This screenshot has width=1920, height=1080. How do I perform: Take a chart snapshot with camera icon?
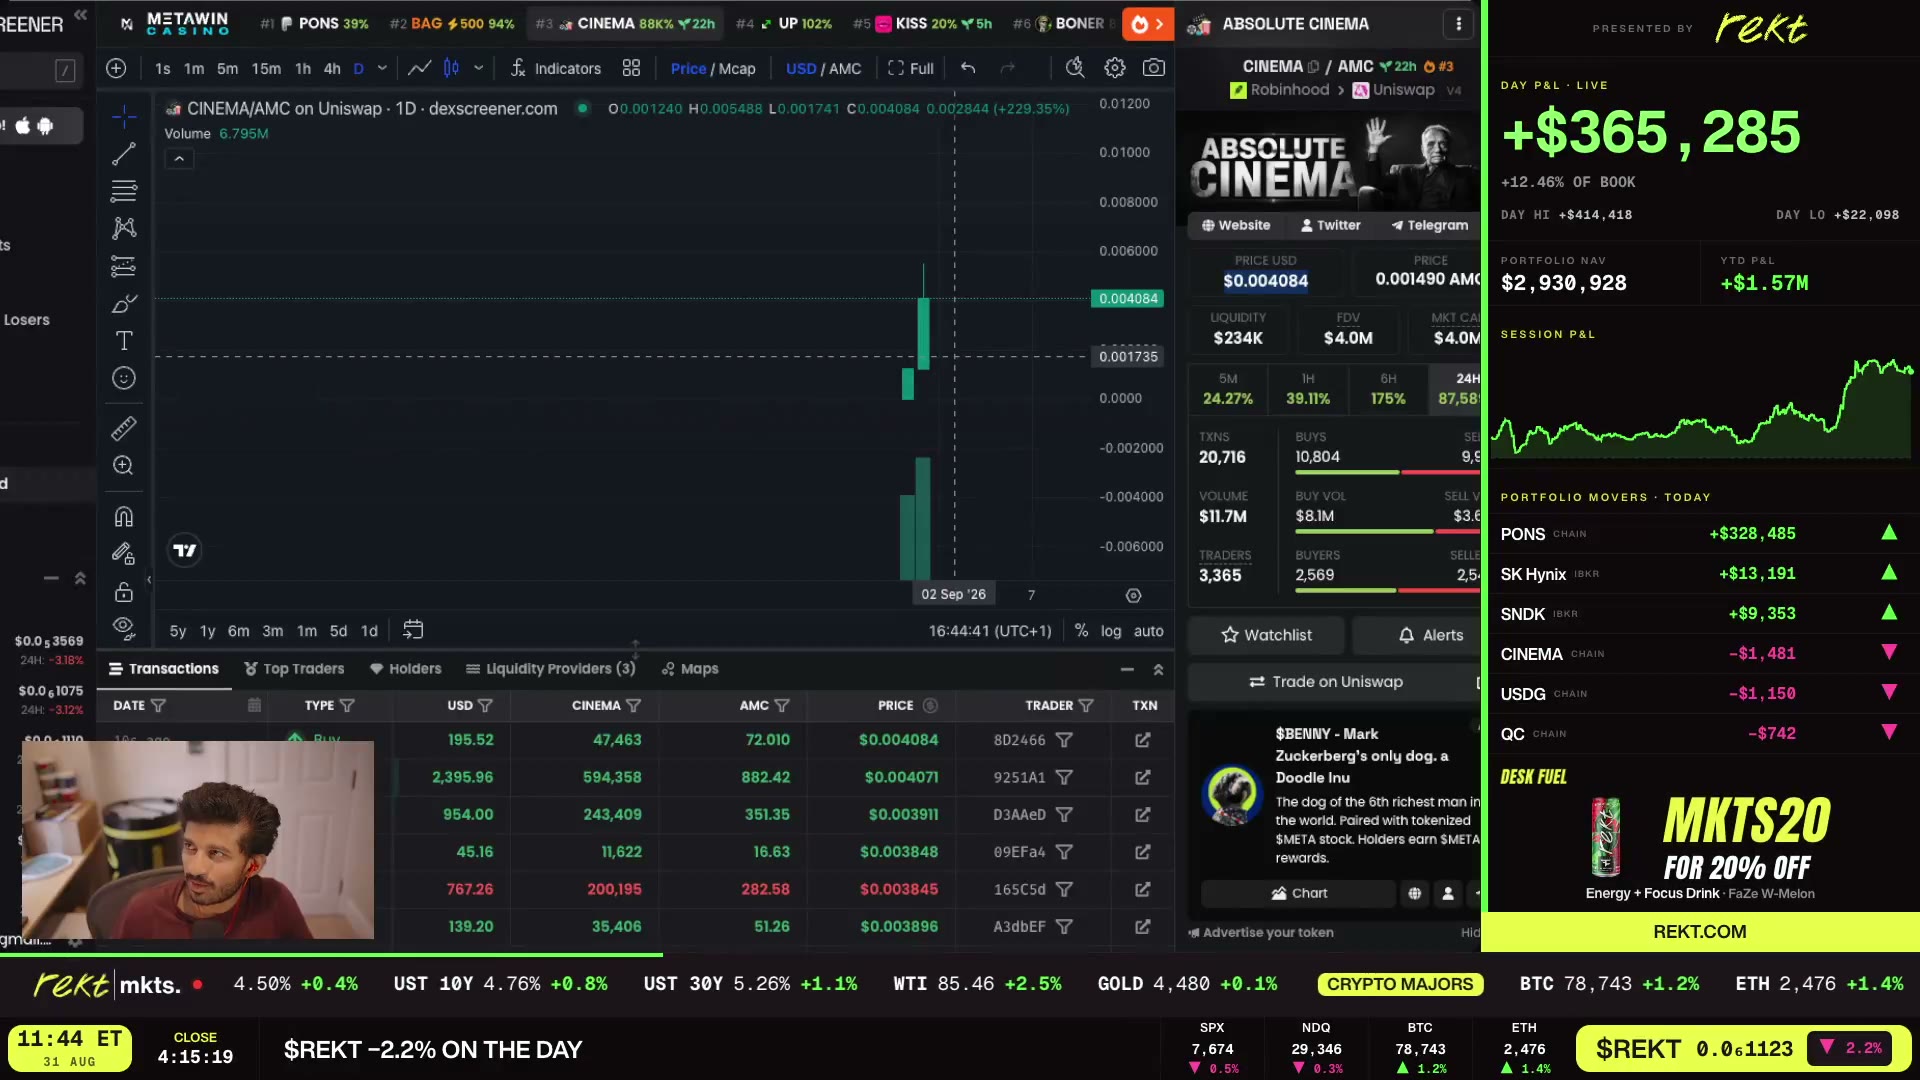tap(1154, 68)
